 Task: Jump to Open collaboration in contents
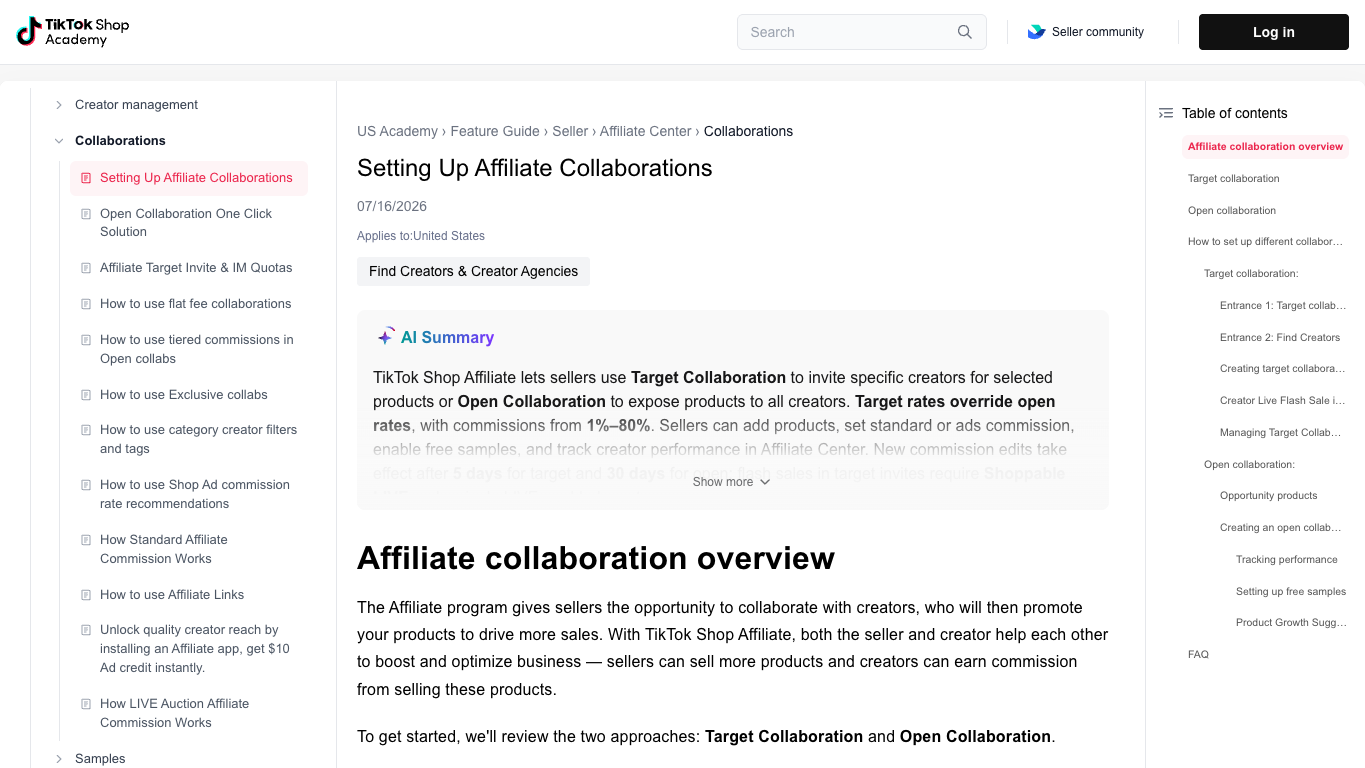click(1232, 211)
